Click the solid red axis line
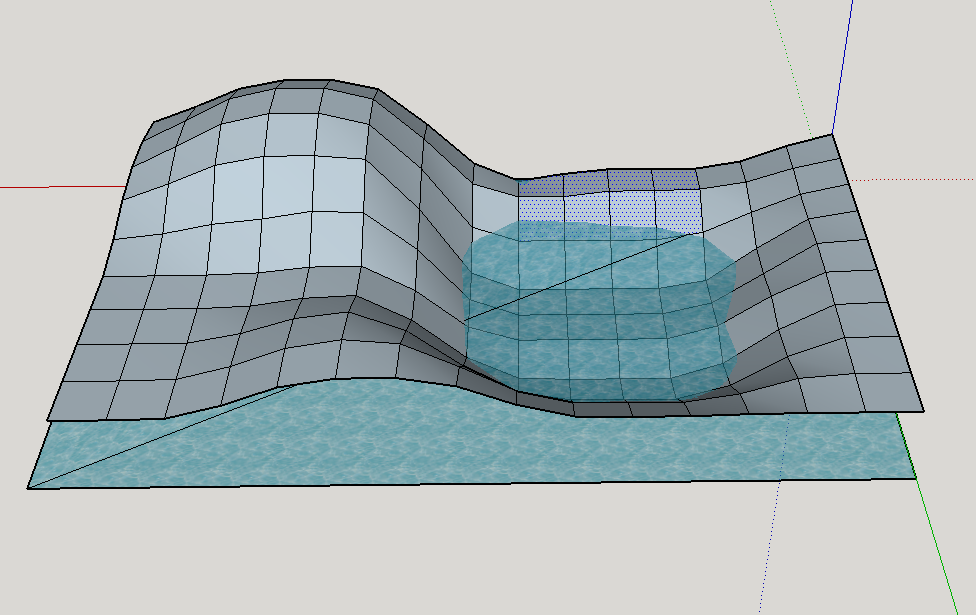Screen dimensions: 976x615 click(x=60, y=187)
